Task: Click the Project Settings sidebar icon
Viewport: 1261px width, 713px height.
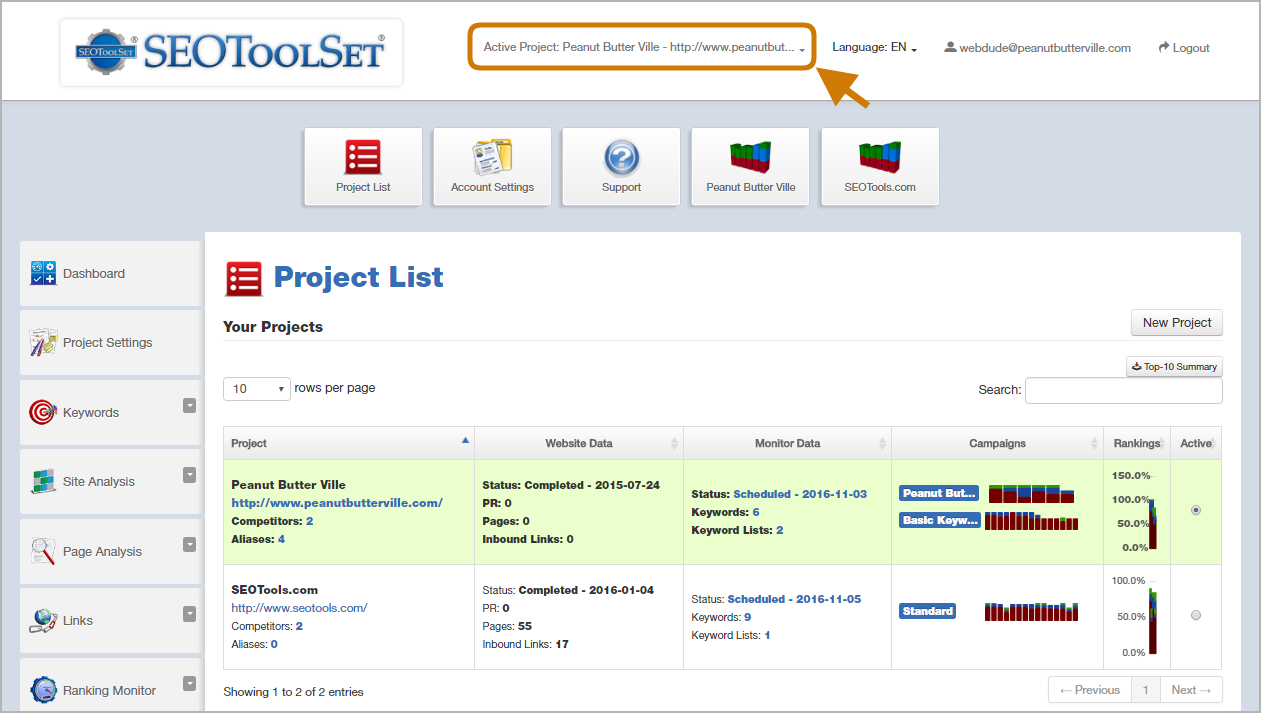Action: (43, 342)
